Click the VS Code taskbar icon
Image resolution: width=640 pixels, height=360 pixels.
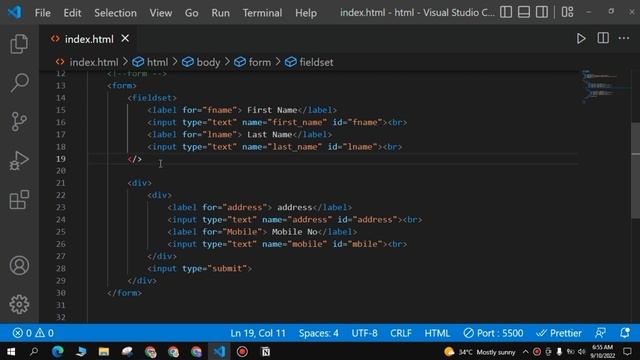click(x=219, y=351)
